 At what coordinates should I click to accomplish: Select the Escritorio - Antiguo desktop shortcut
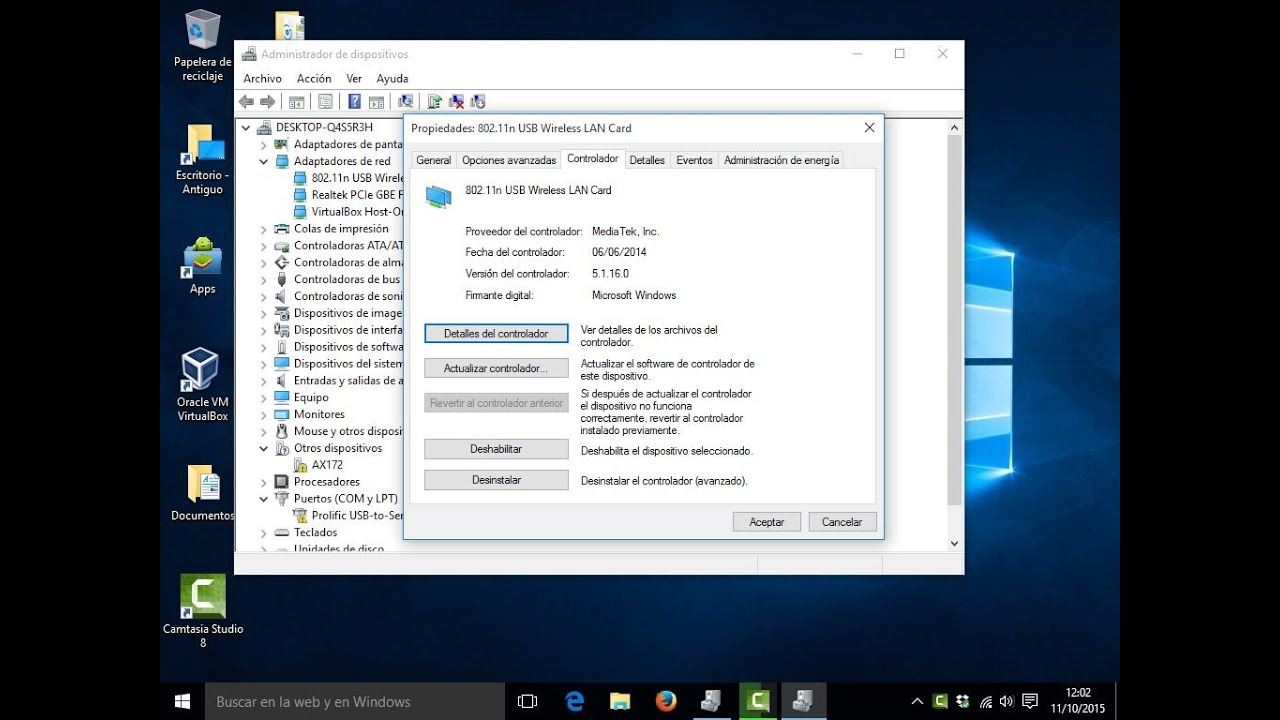(202, 160)
